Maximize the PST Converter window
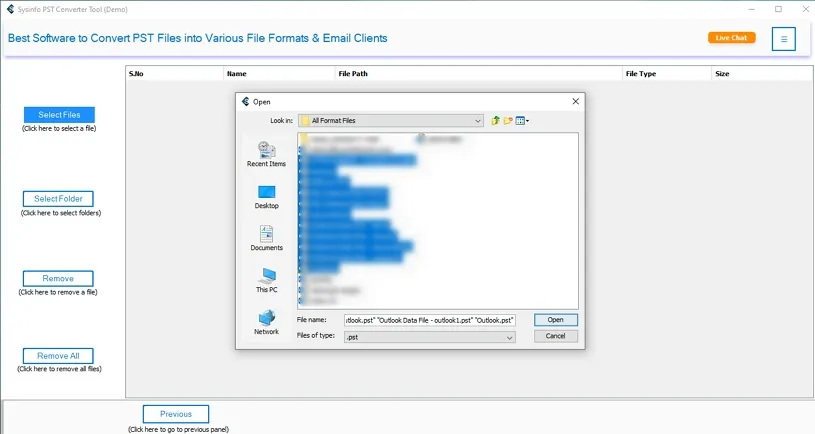Screen dimensions: 815x434 coord(778,9)
